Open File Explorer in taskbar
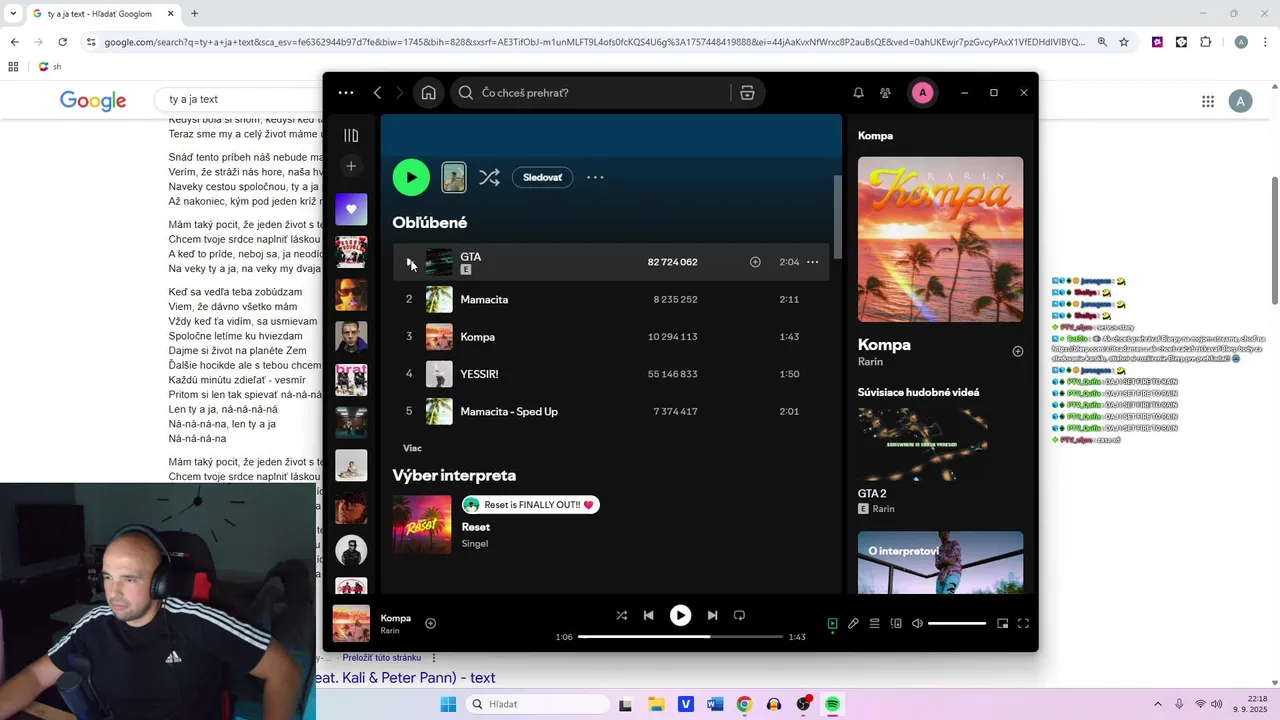Image resolution: width=1280 pixels, height=720 pixels. tap(656, 704)
